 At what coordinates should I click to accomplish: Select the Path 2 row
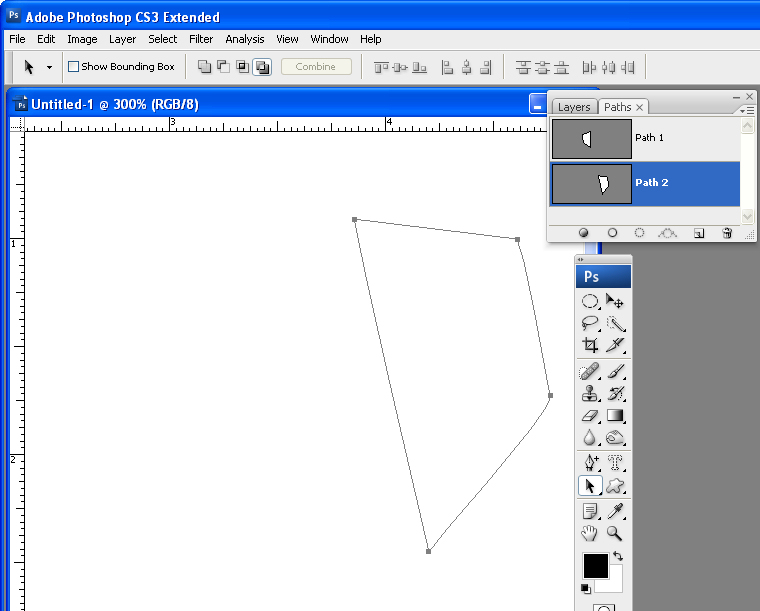(645, 184)
